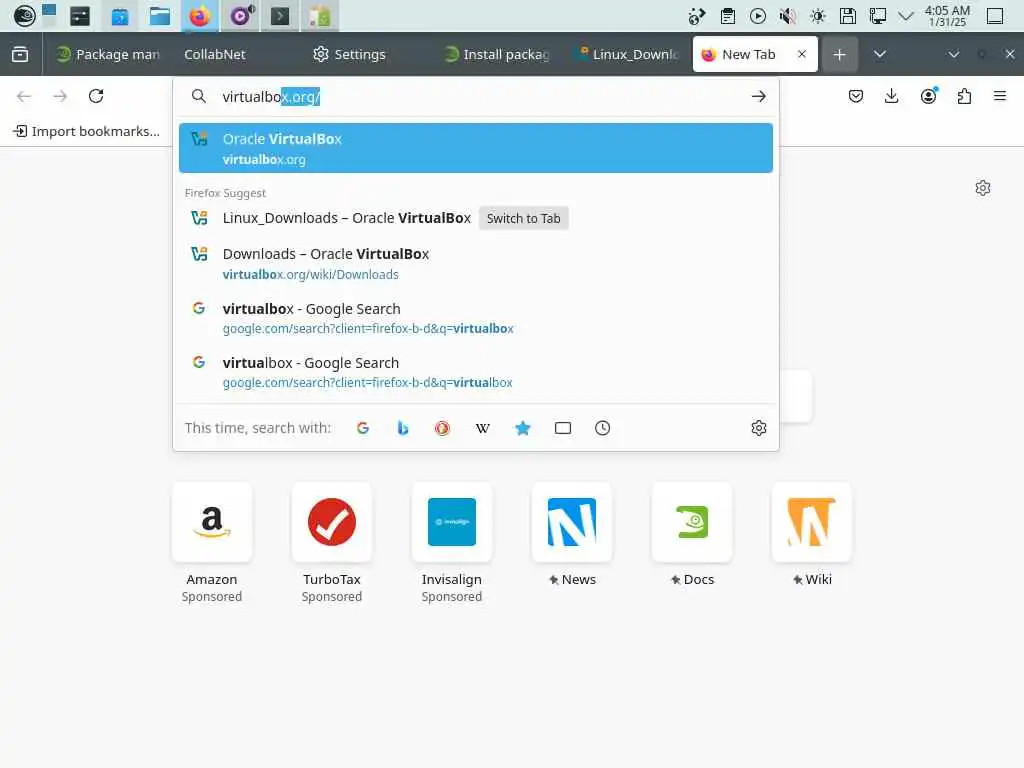Open search settings gear in dropdown
Screen dimensions: 1024x768
click(x=759, y=428)
